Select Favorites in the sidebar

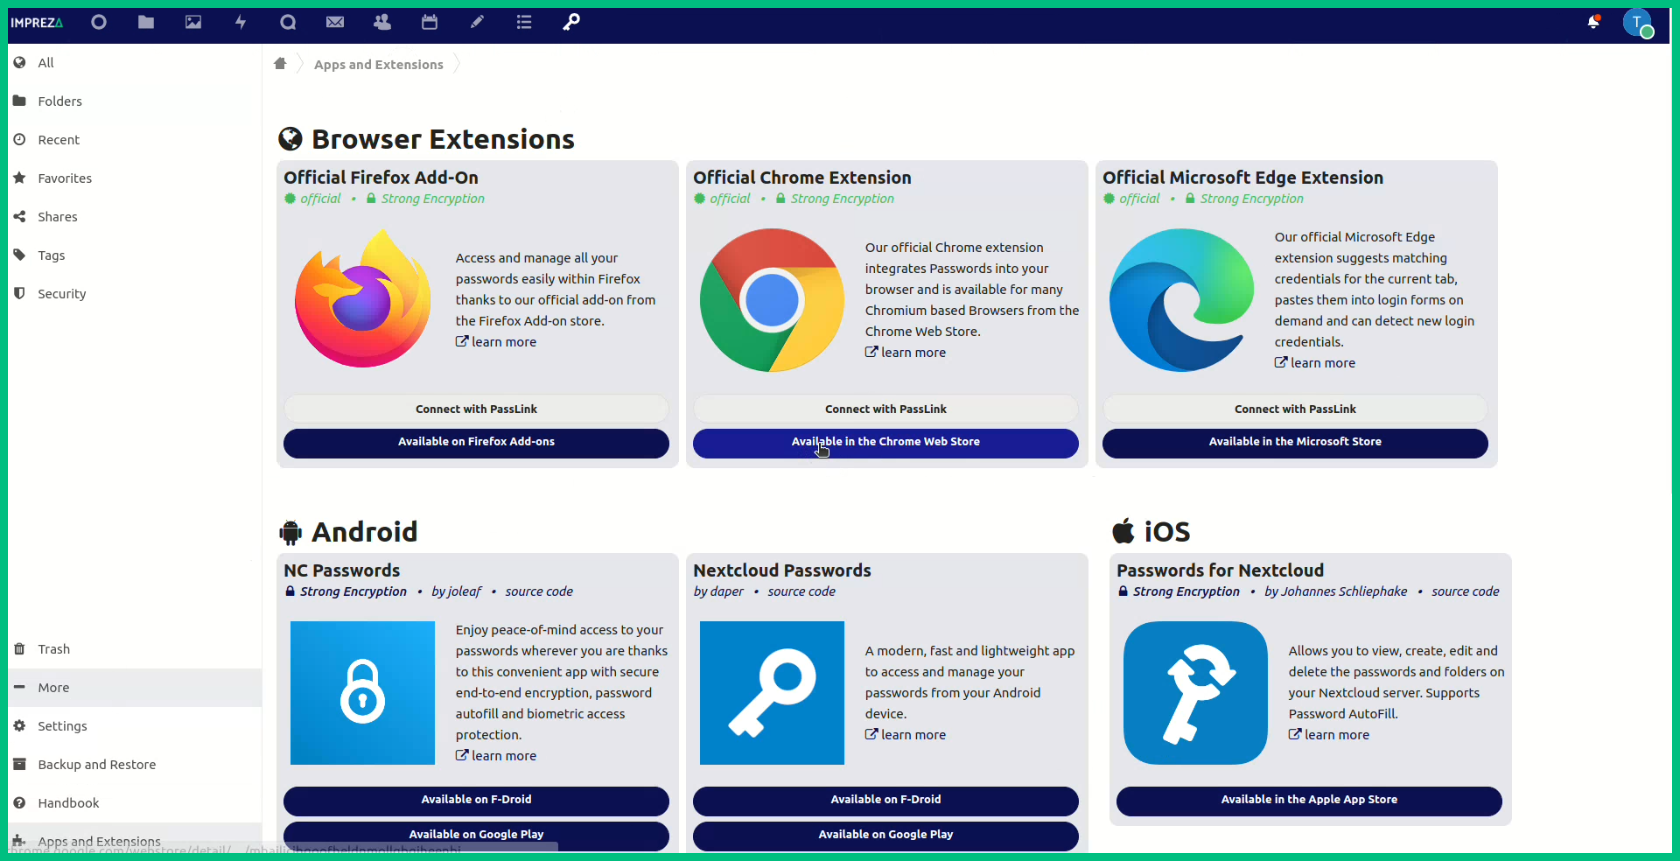tap(64, 178)
